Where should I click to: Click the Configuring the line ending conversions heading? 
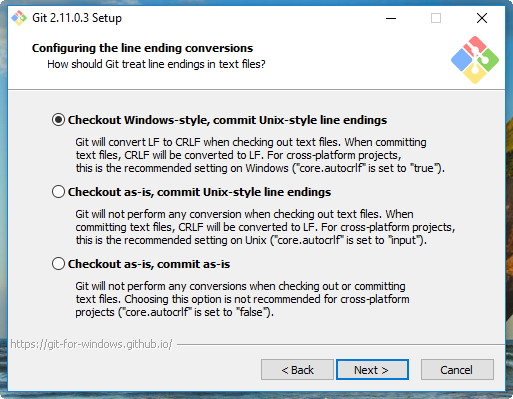pos(142,48)
